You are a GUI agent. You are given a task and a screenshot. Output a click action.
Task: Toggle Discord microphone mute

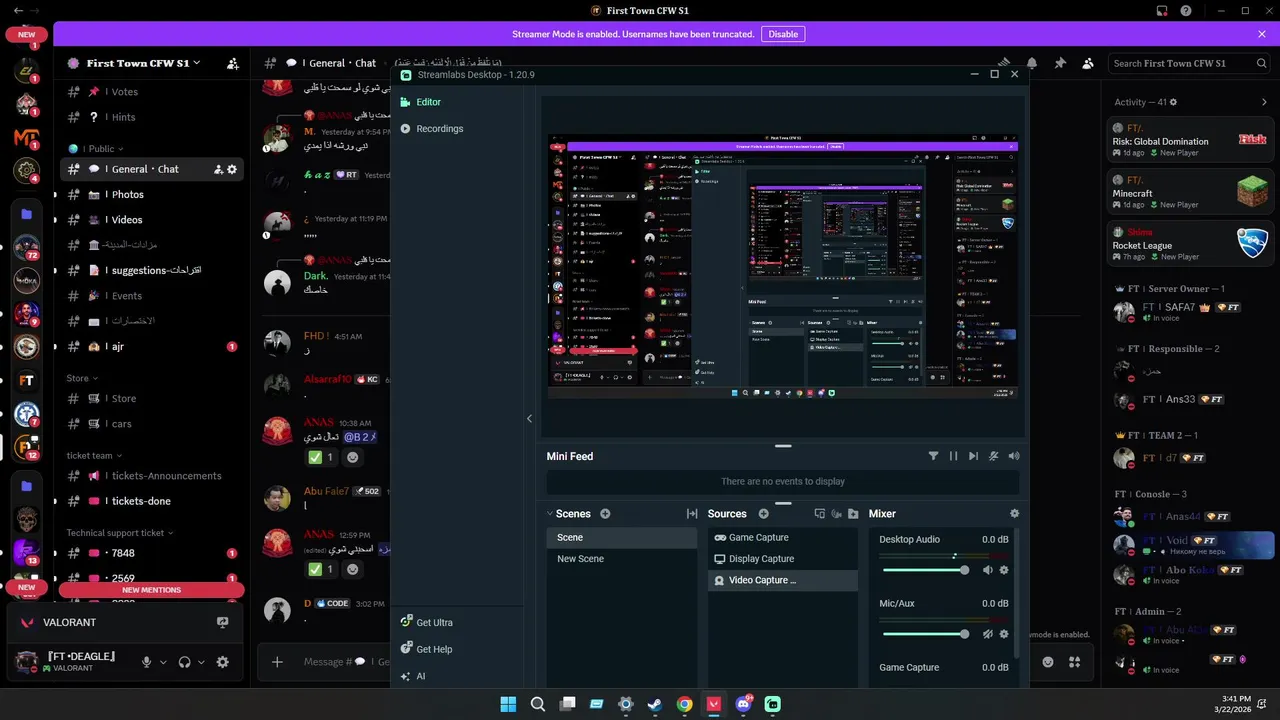(147, 662)
